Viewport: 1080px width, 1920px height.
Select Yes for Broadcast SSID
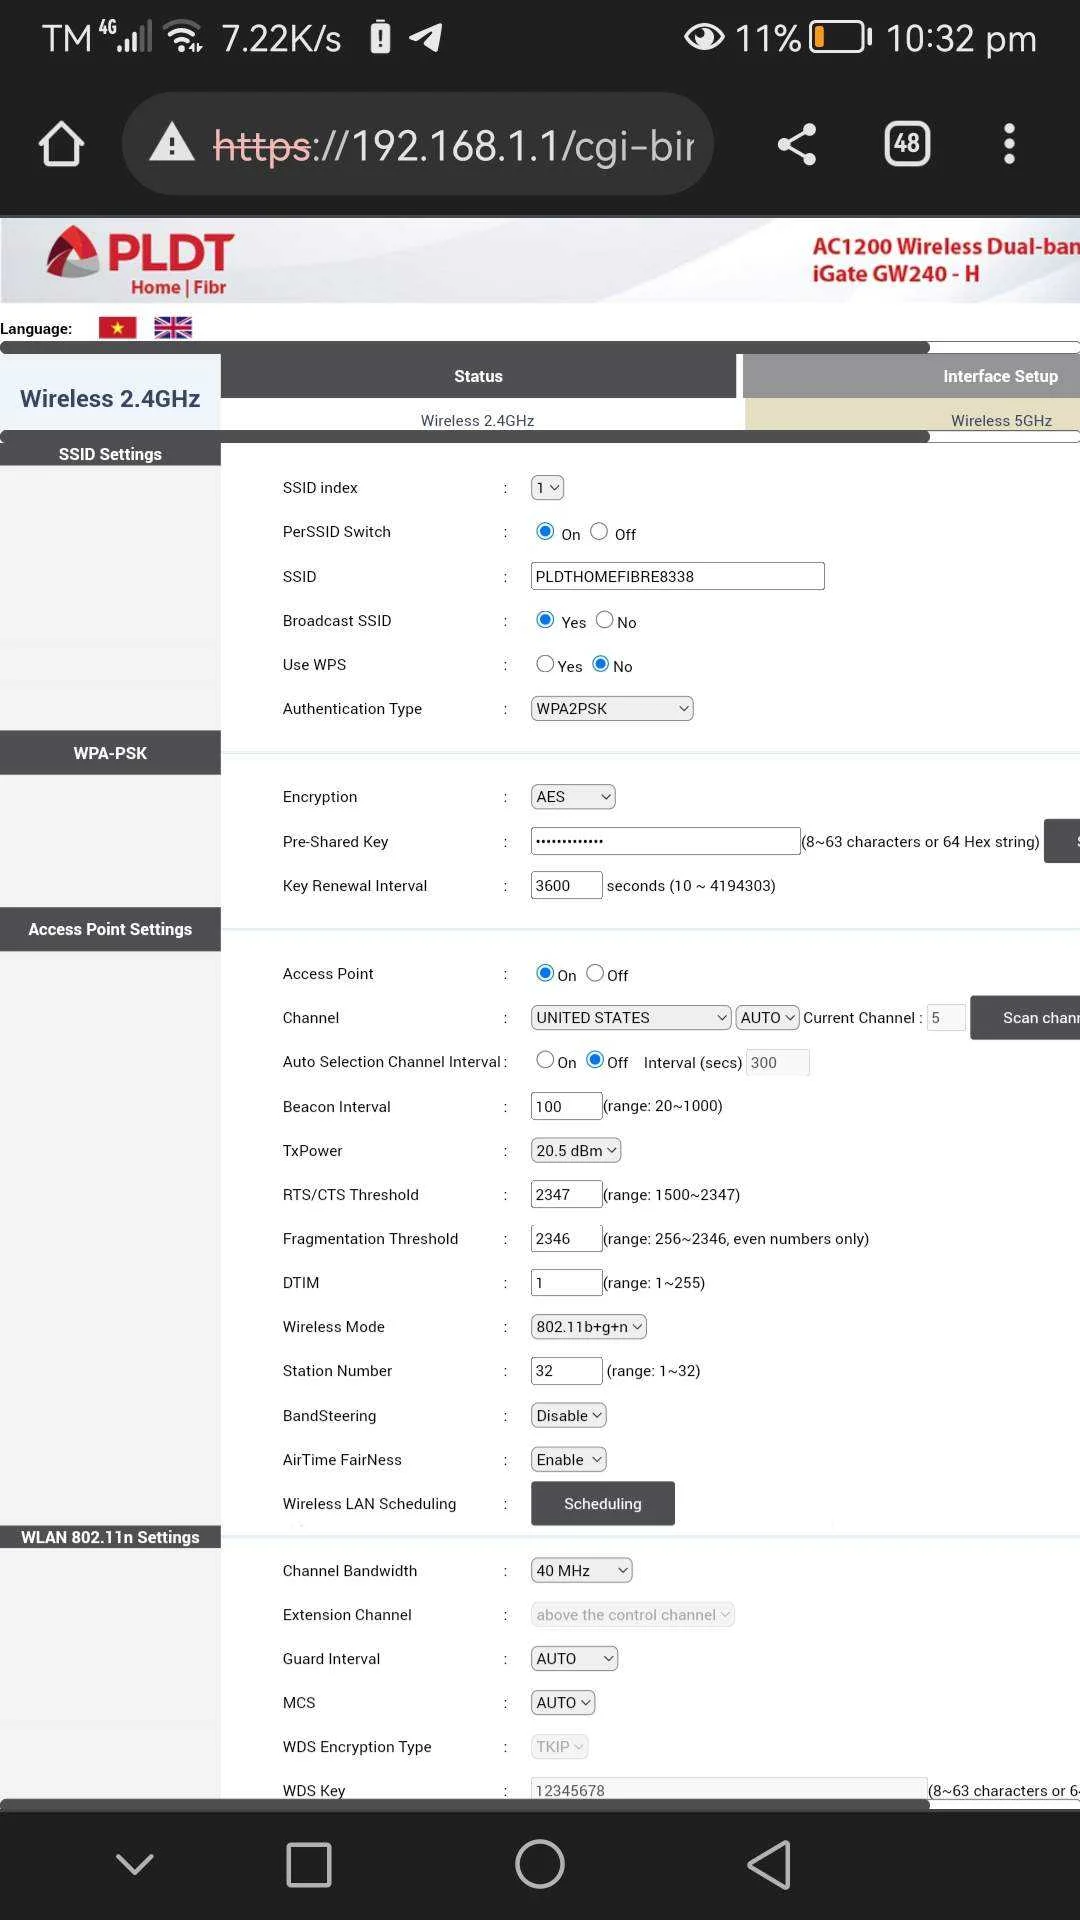[x=545, y=620]
